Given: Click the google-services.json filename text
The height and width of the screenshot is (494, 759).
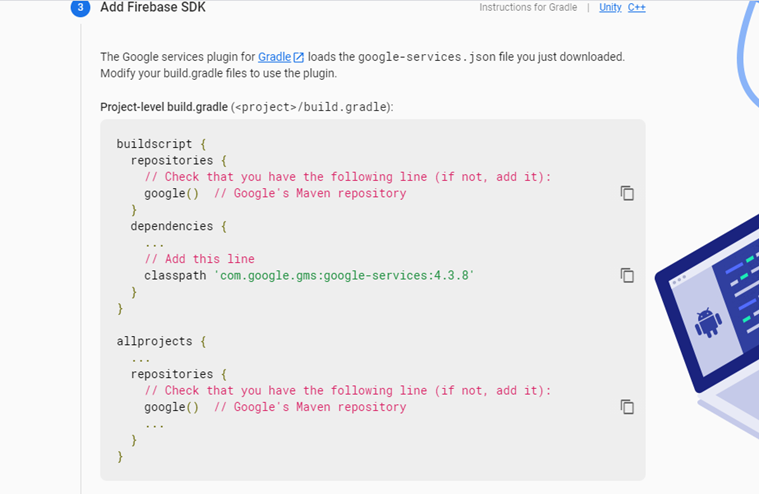Looking at the screenshot, I should click(x=427, y=57).
